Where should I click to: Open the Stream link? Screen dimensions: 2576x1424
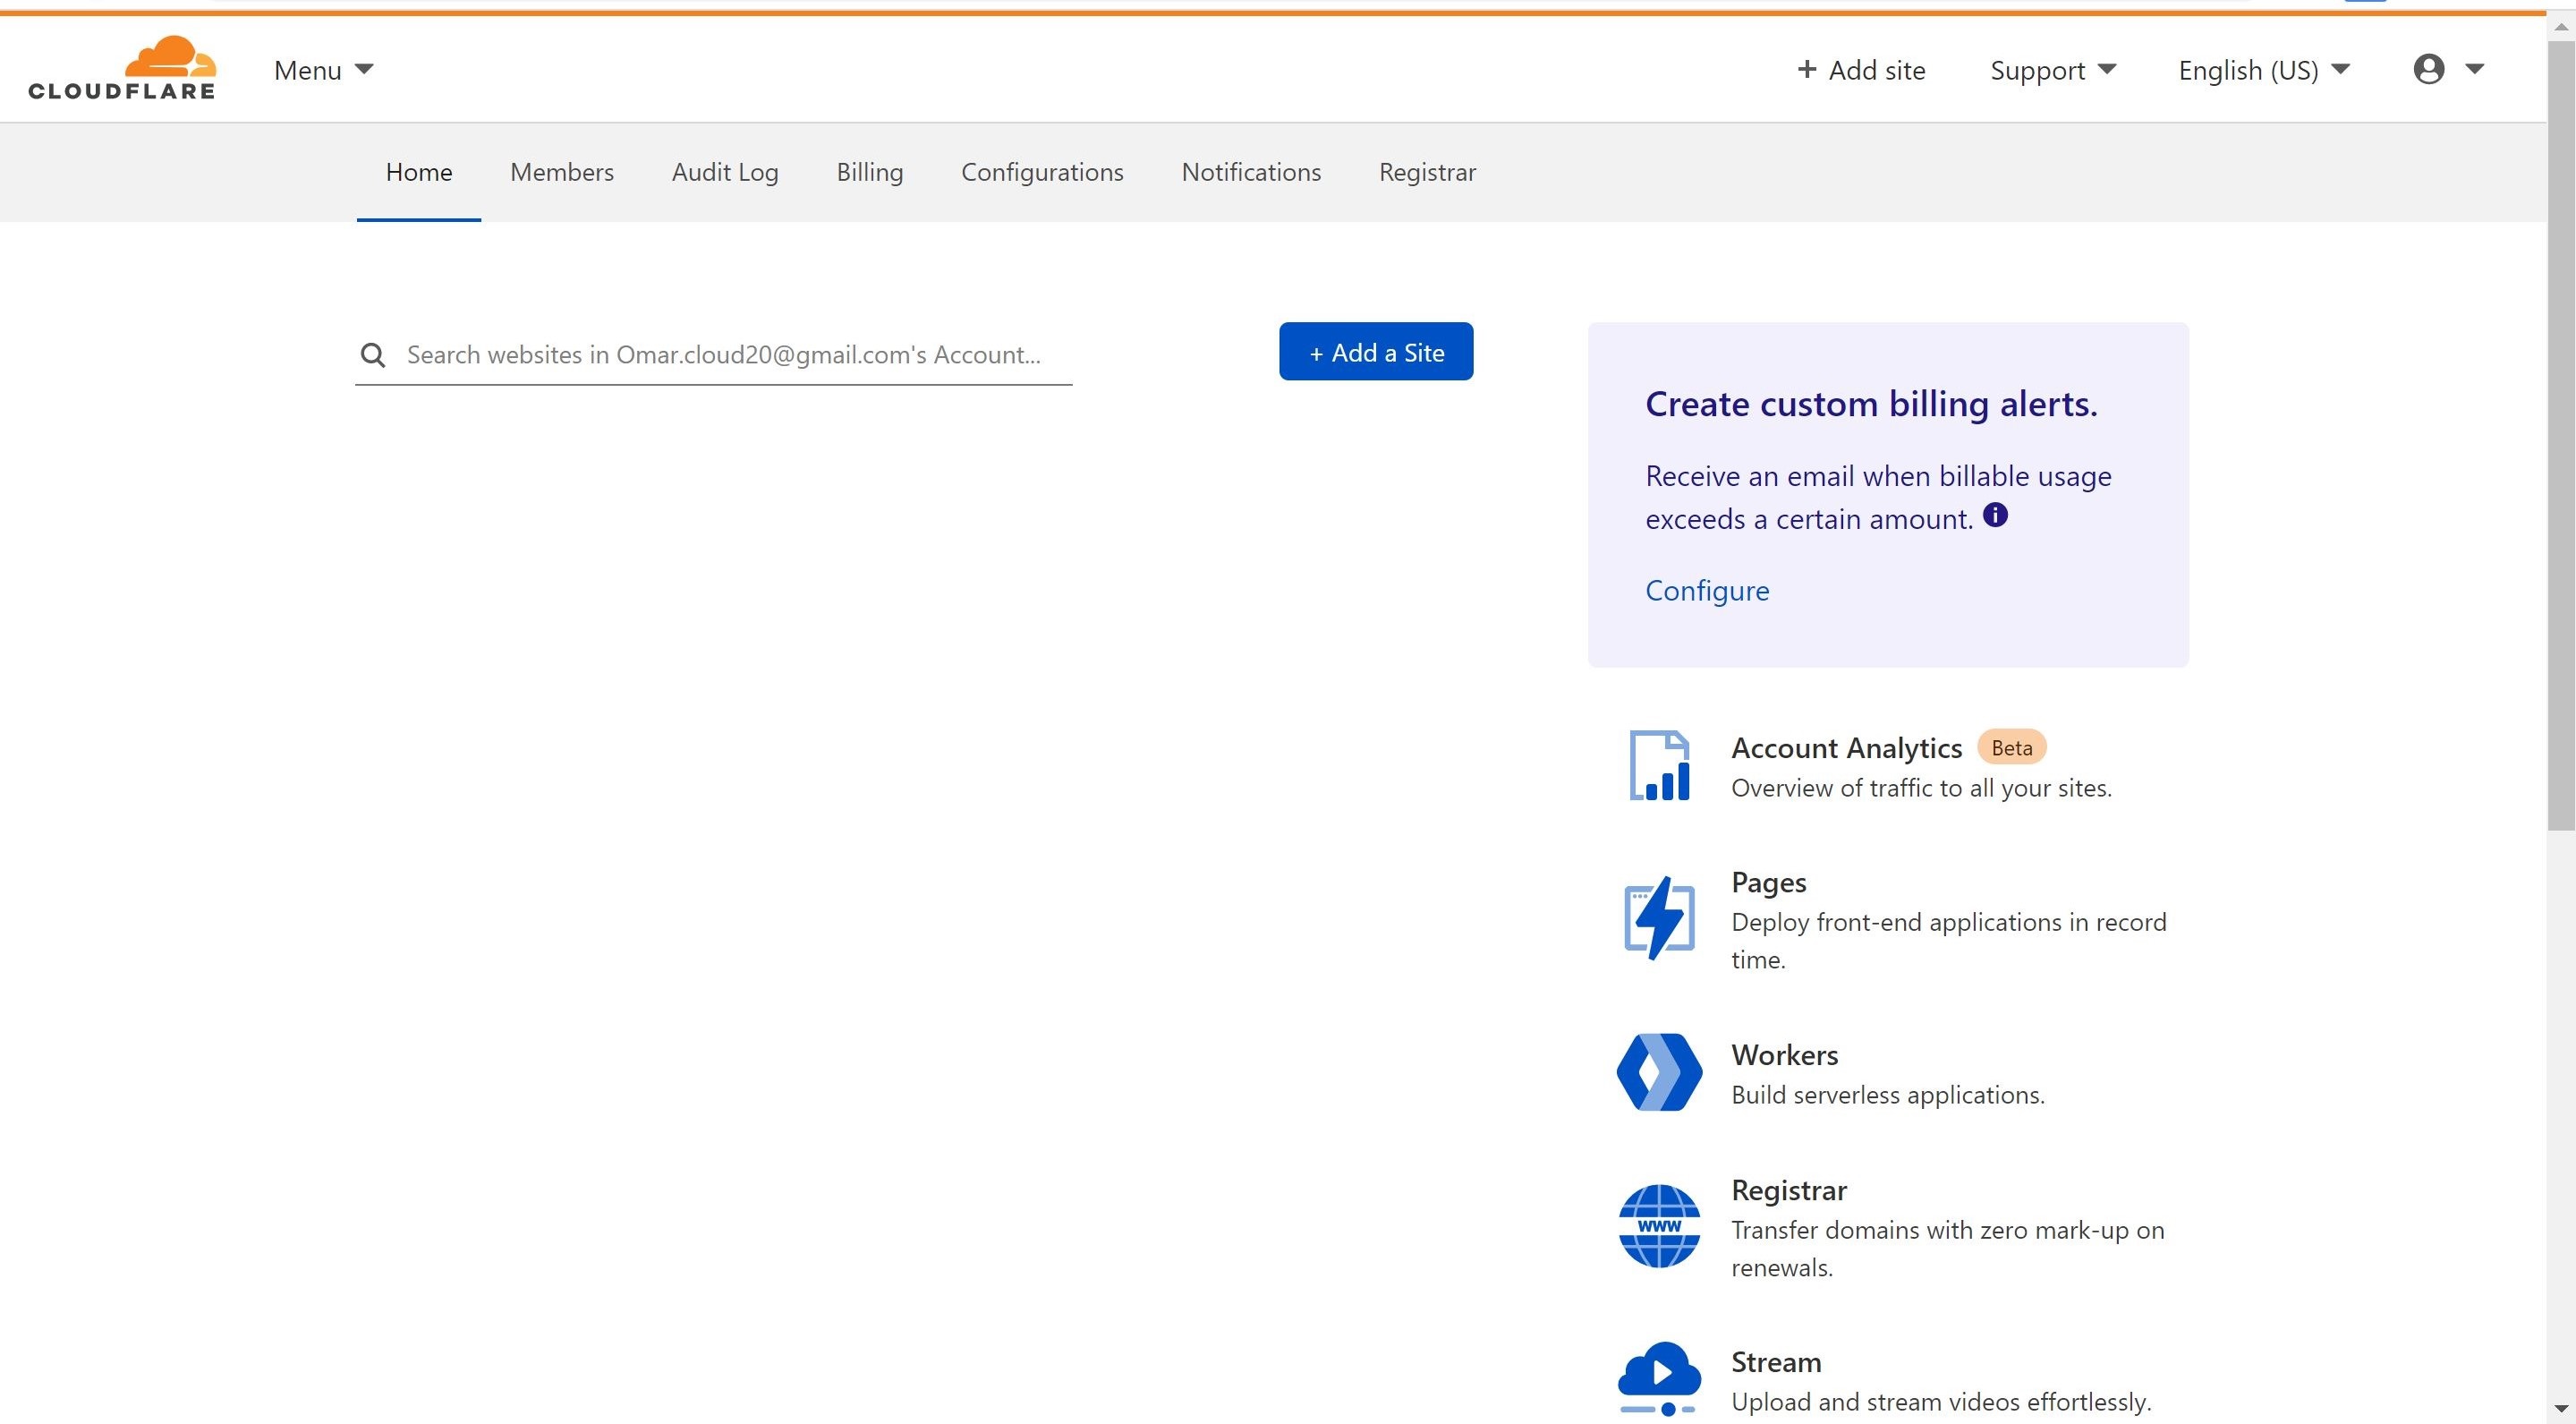click(x=1776, y=1363)
